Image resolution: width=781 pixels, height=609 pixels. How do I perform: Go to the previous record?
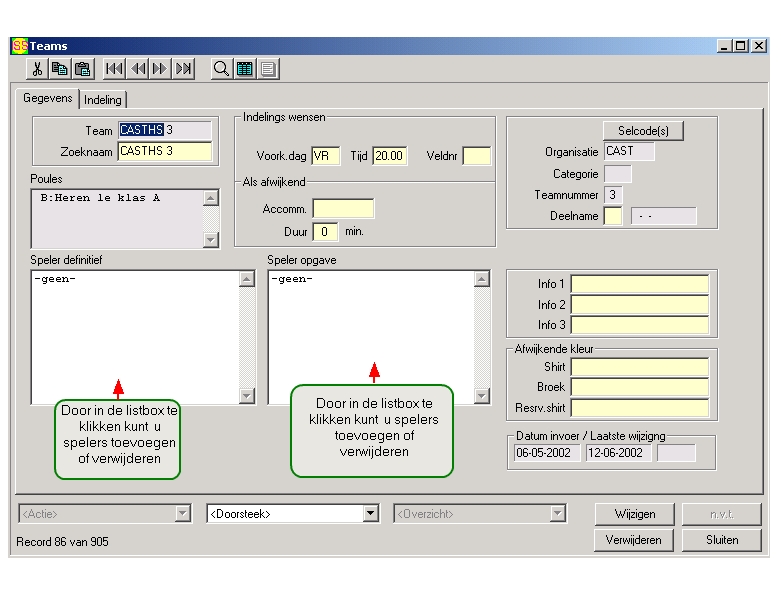point(138,69)
